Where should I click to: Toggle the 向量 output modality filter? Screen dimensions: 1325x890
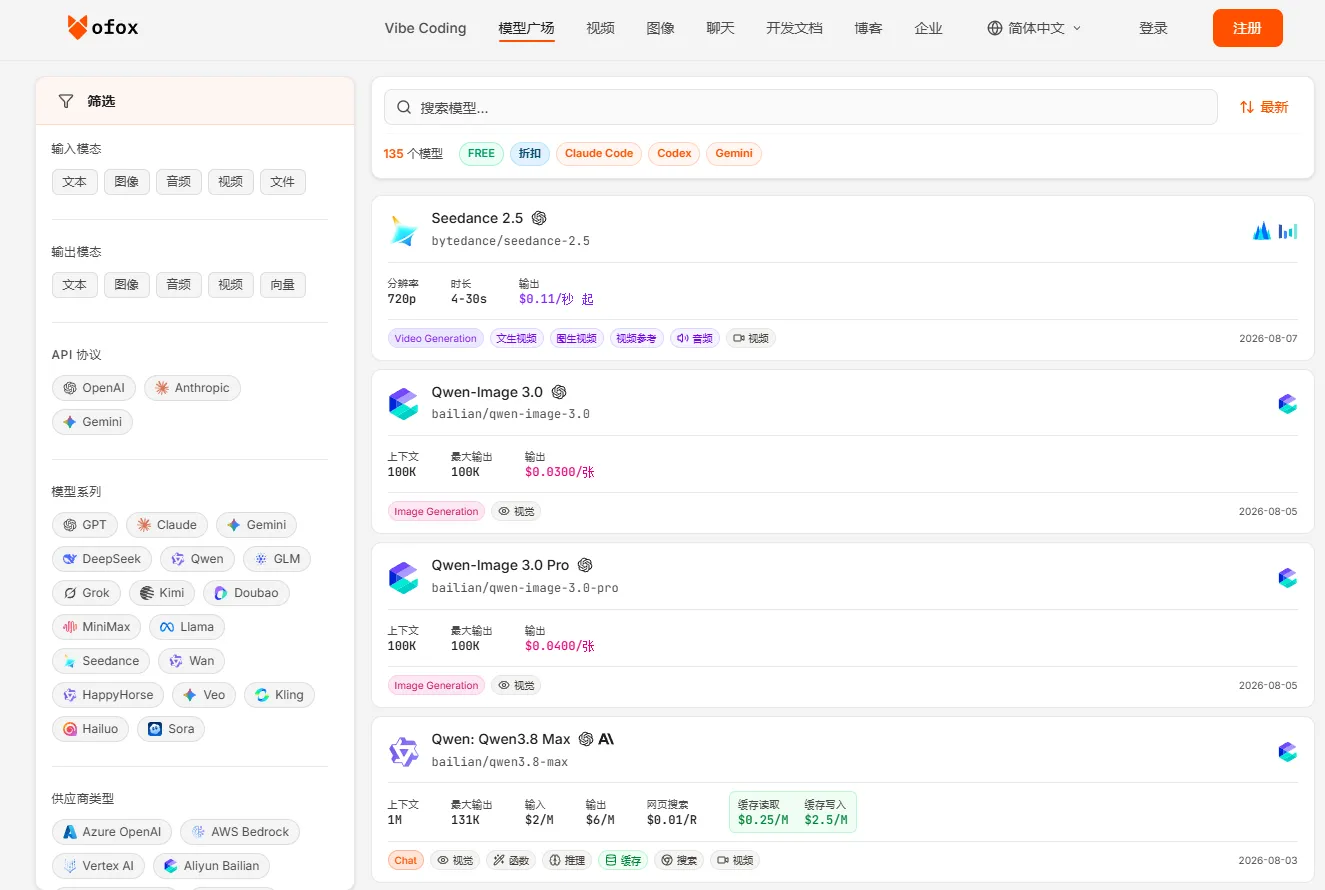[283, 285]
